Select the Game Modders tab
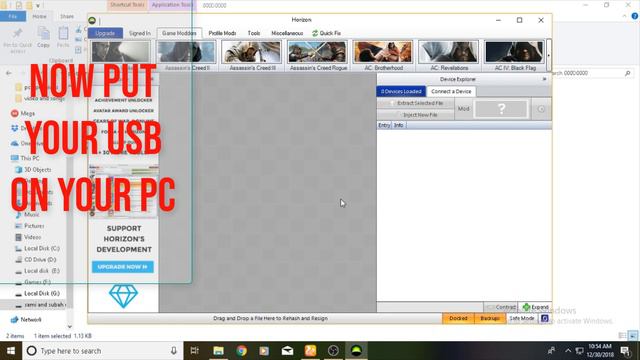 click(x=179, y=33)
